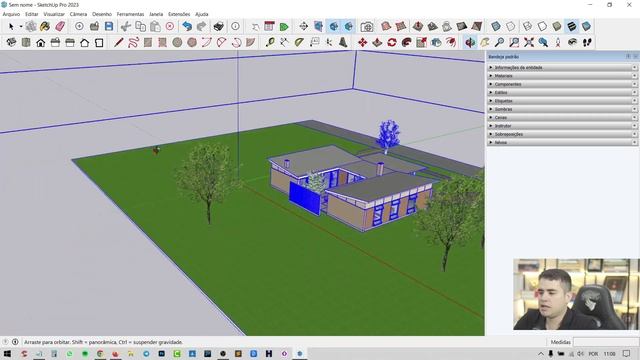Undo the last action with blue arrow
The height and width of the screenshot is (360, 640).
tap(187, 27)
